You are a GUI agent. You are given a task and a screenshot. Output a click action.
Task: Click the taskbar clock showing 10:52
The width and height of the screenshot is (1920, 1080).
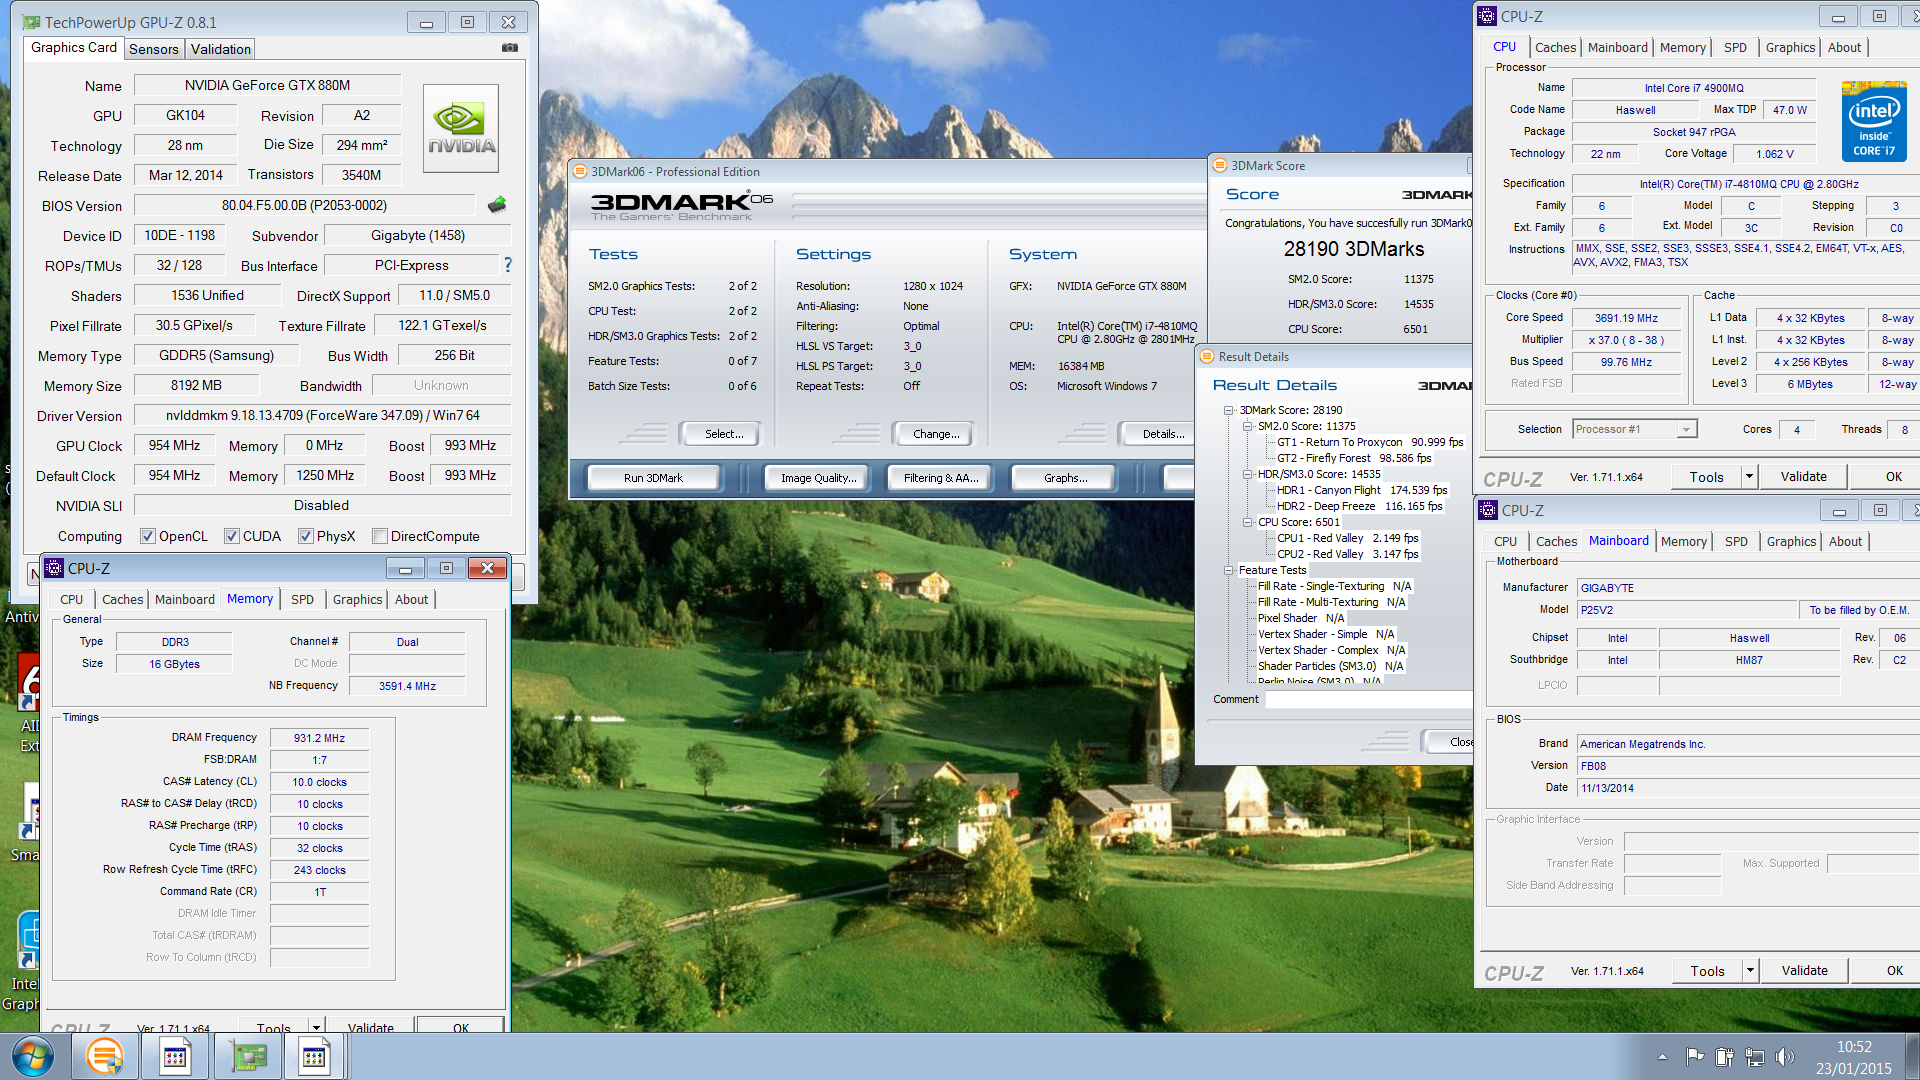[x=1853, y=1047]
